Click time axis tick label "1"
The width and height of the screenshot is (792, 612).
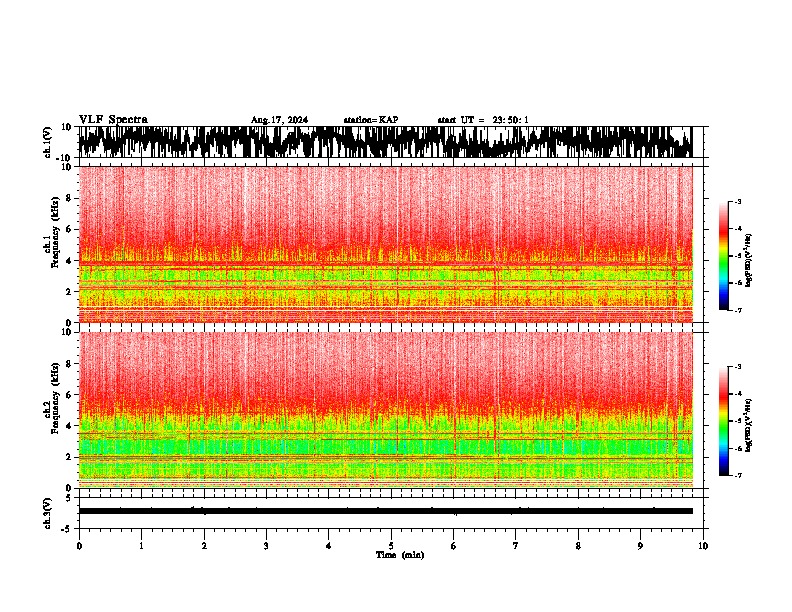[141, 546]
